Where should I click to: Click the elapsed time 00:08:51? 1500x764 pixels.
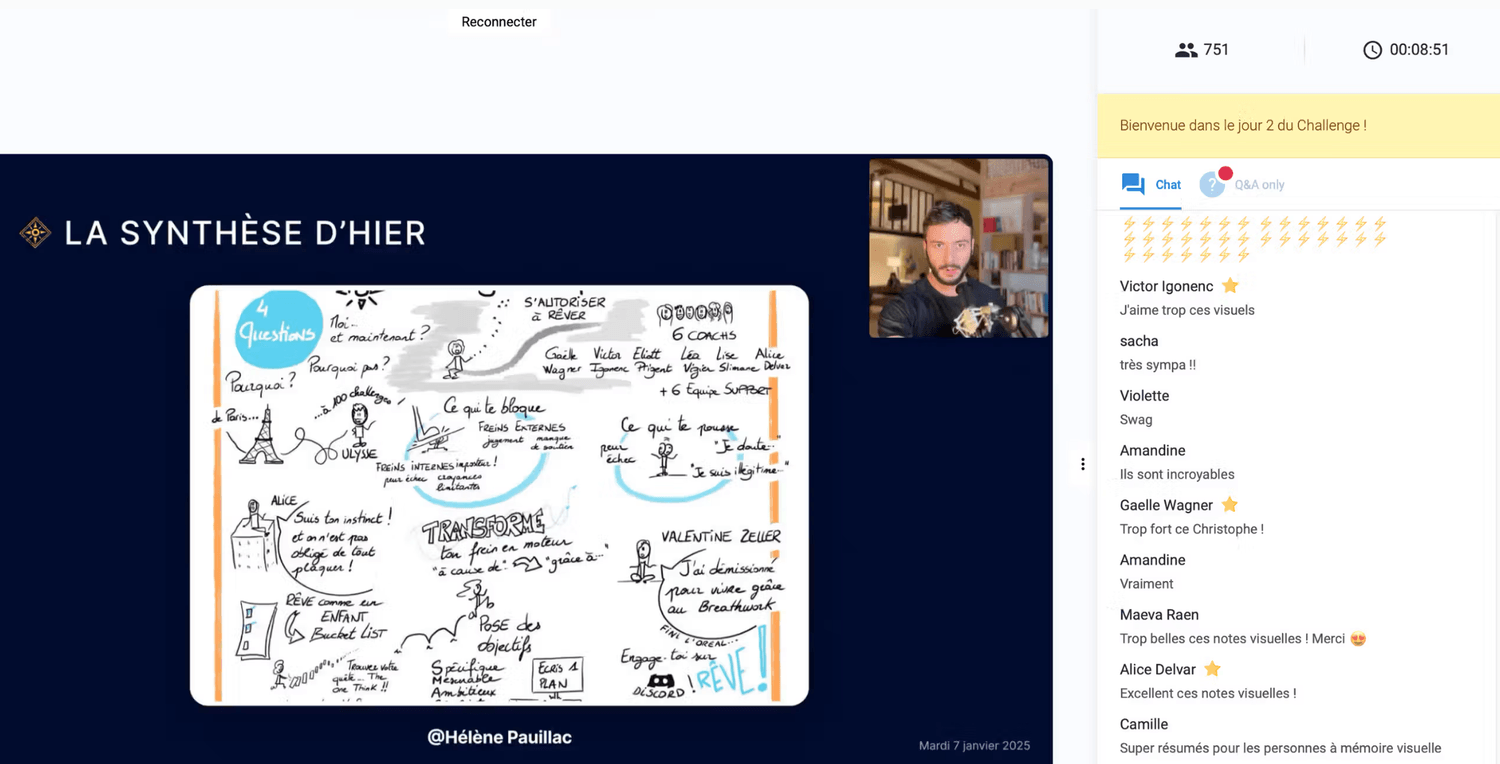coord(1419,50)
